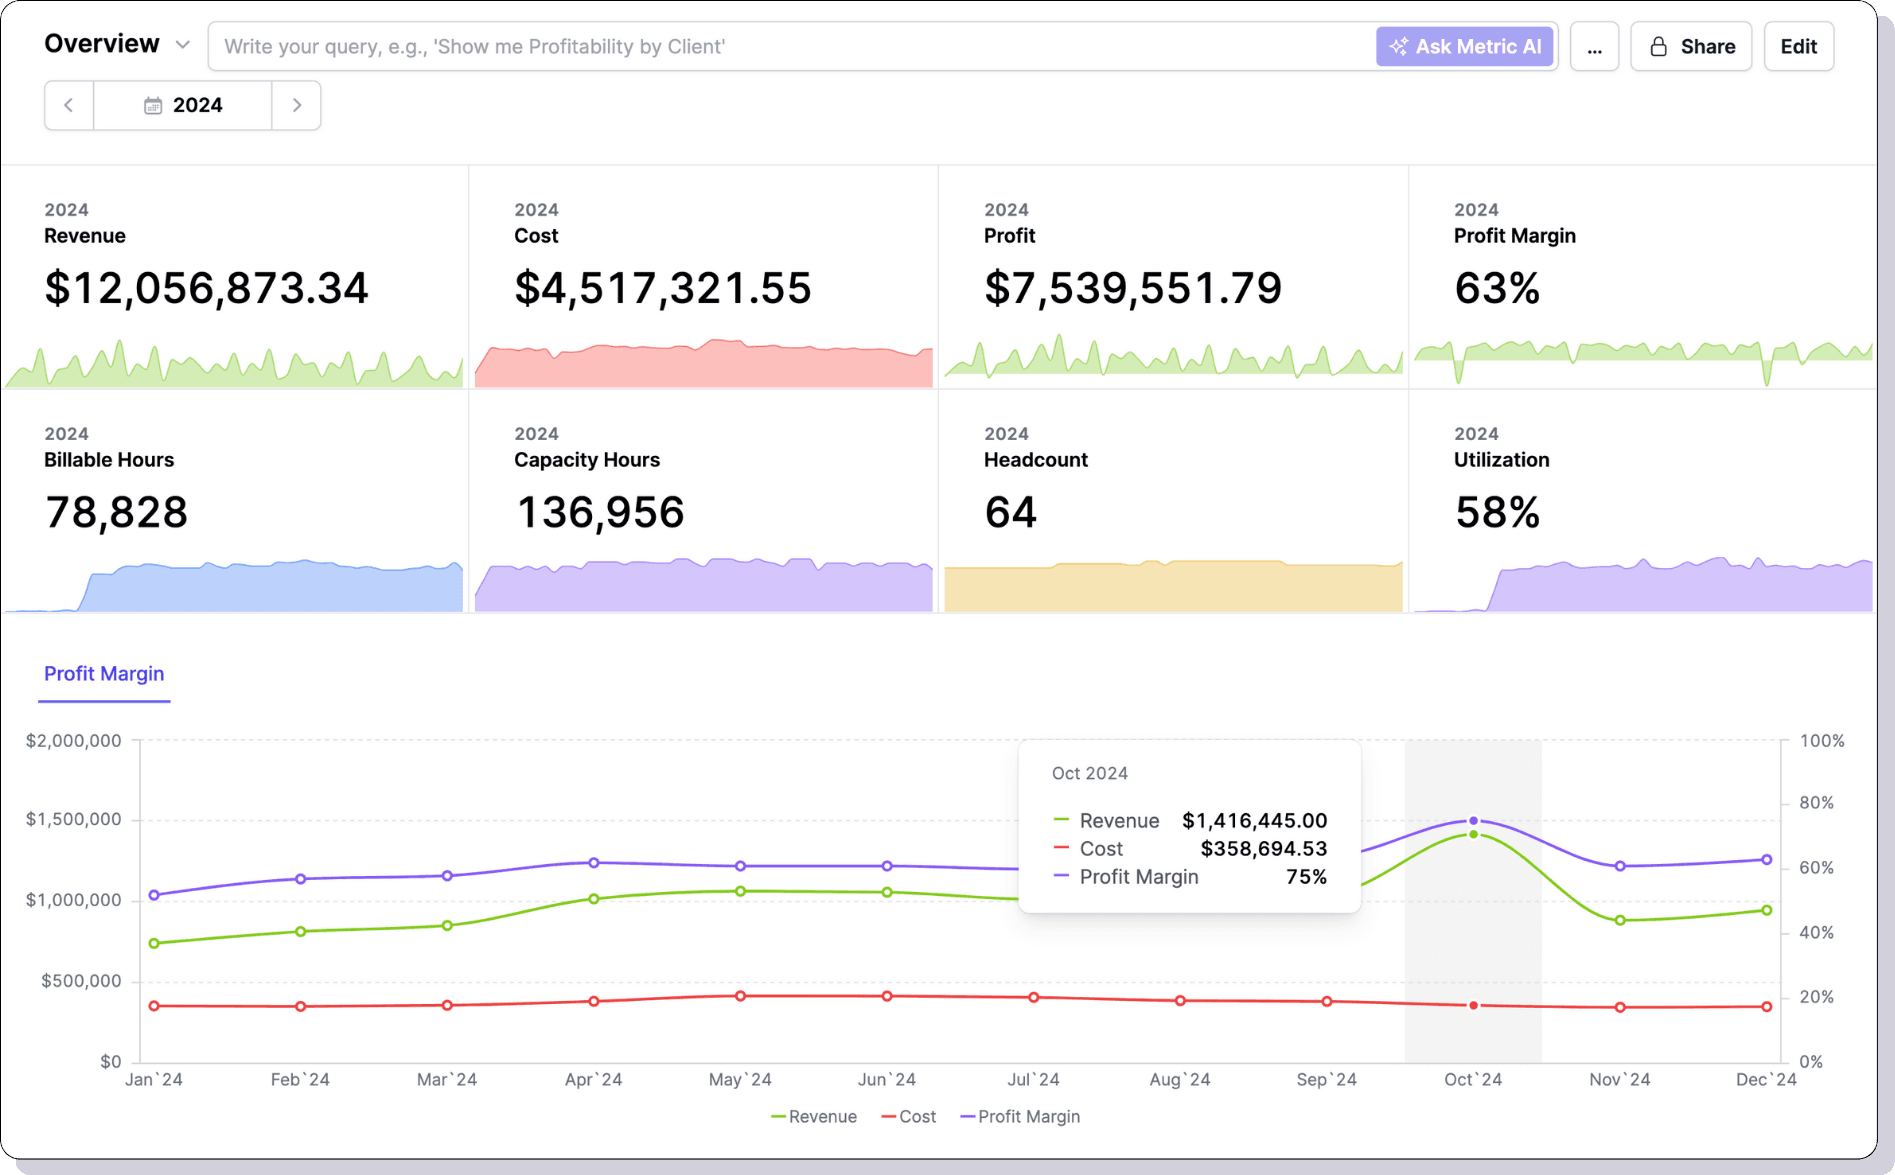Viewport: 1895px width, 1175px height.
Task: Click the Utilization sparkline chart
Action: pos(1643,584)
